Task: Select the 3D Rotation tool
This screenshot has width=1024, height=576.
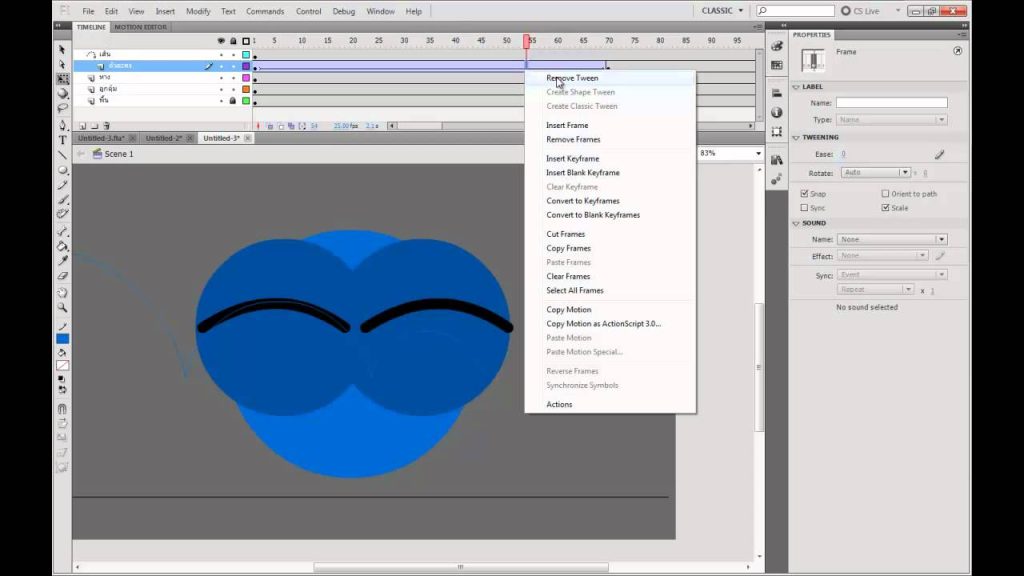Action: [62, 93]
